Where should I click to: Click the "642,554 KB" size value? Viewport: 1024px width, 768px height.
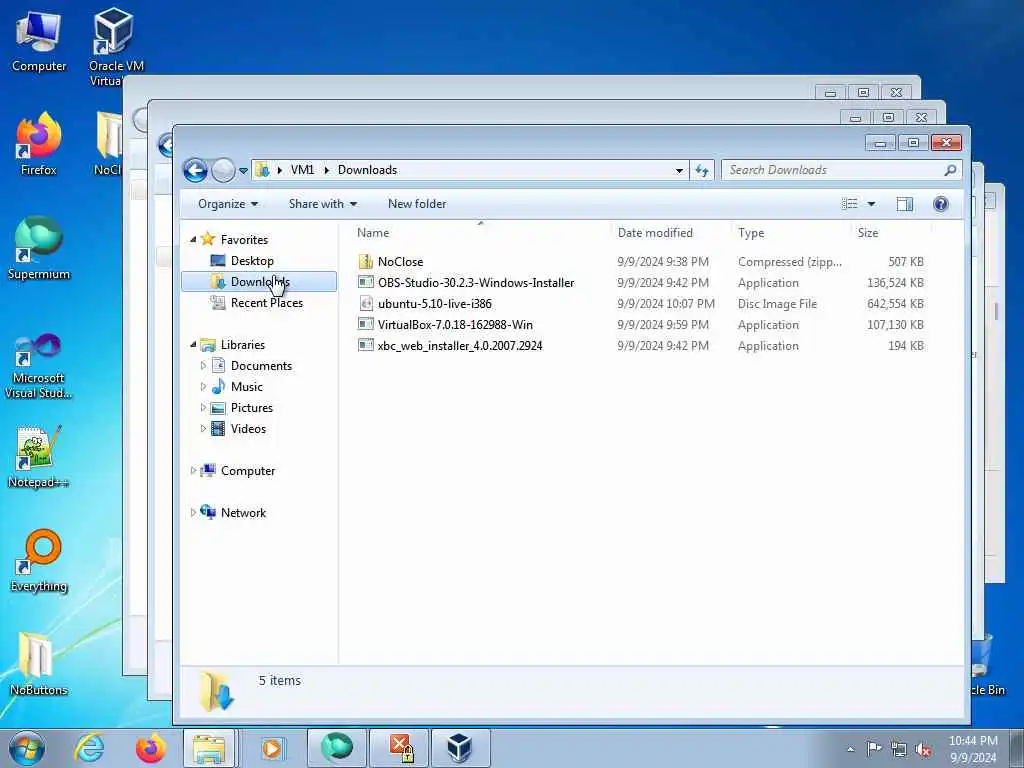[895, 304]
